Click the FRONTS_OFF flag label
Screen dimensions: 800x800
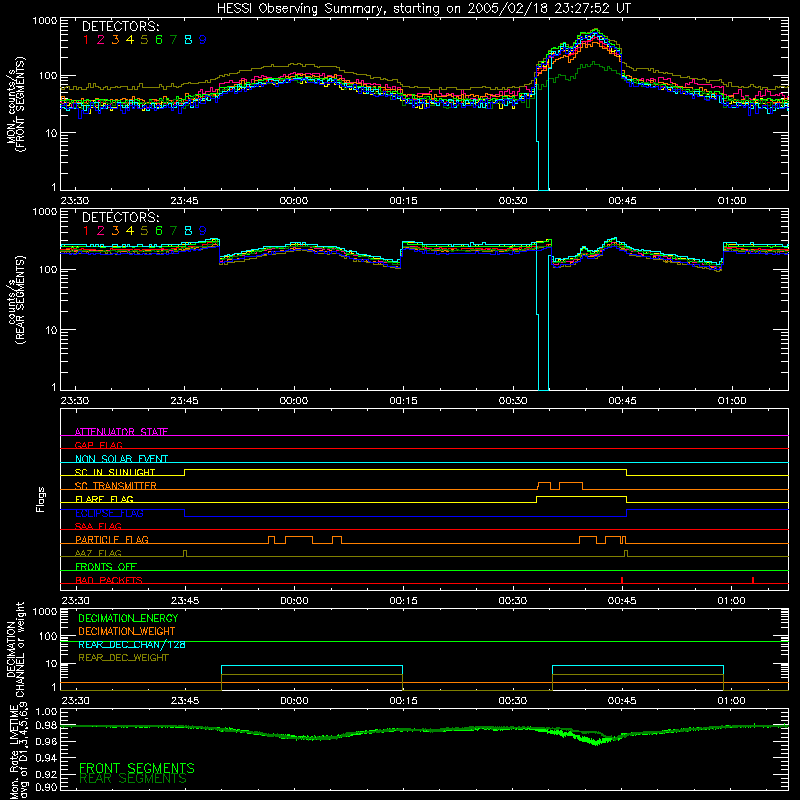pos(106,566)
